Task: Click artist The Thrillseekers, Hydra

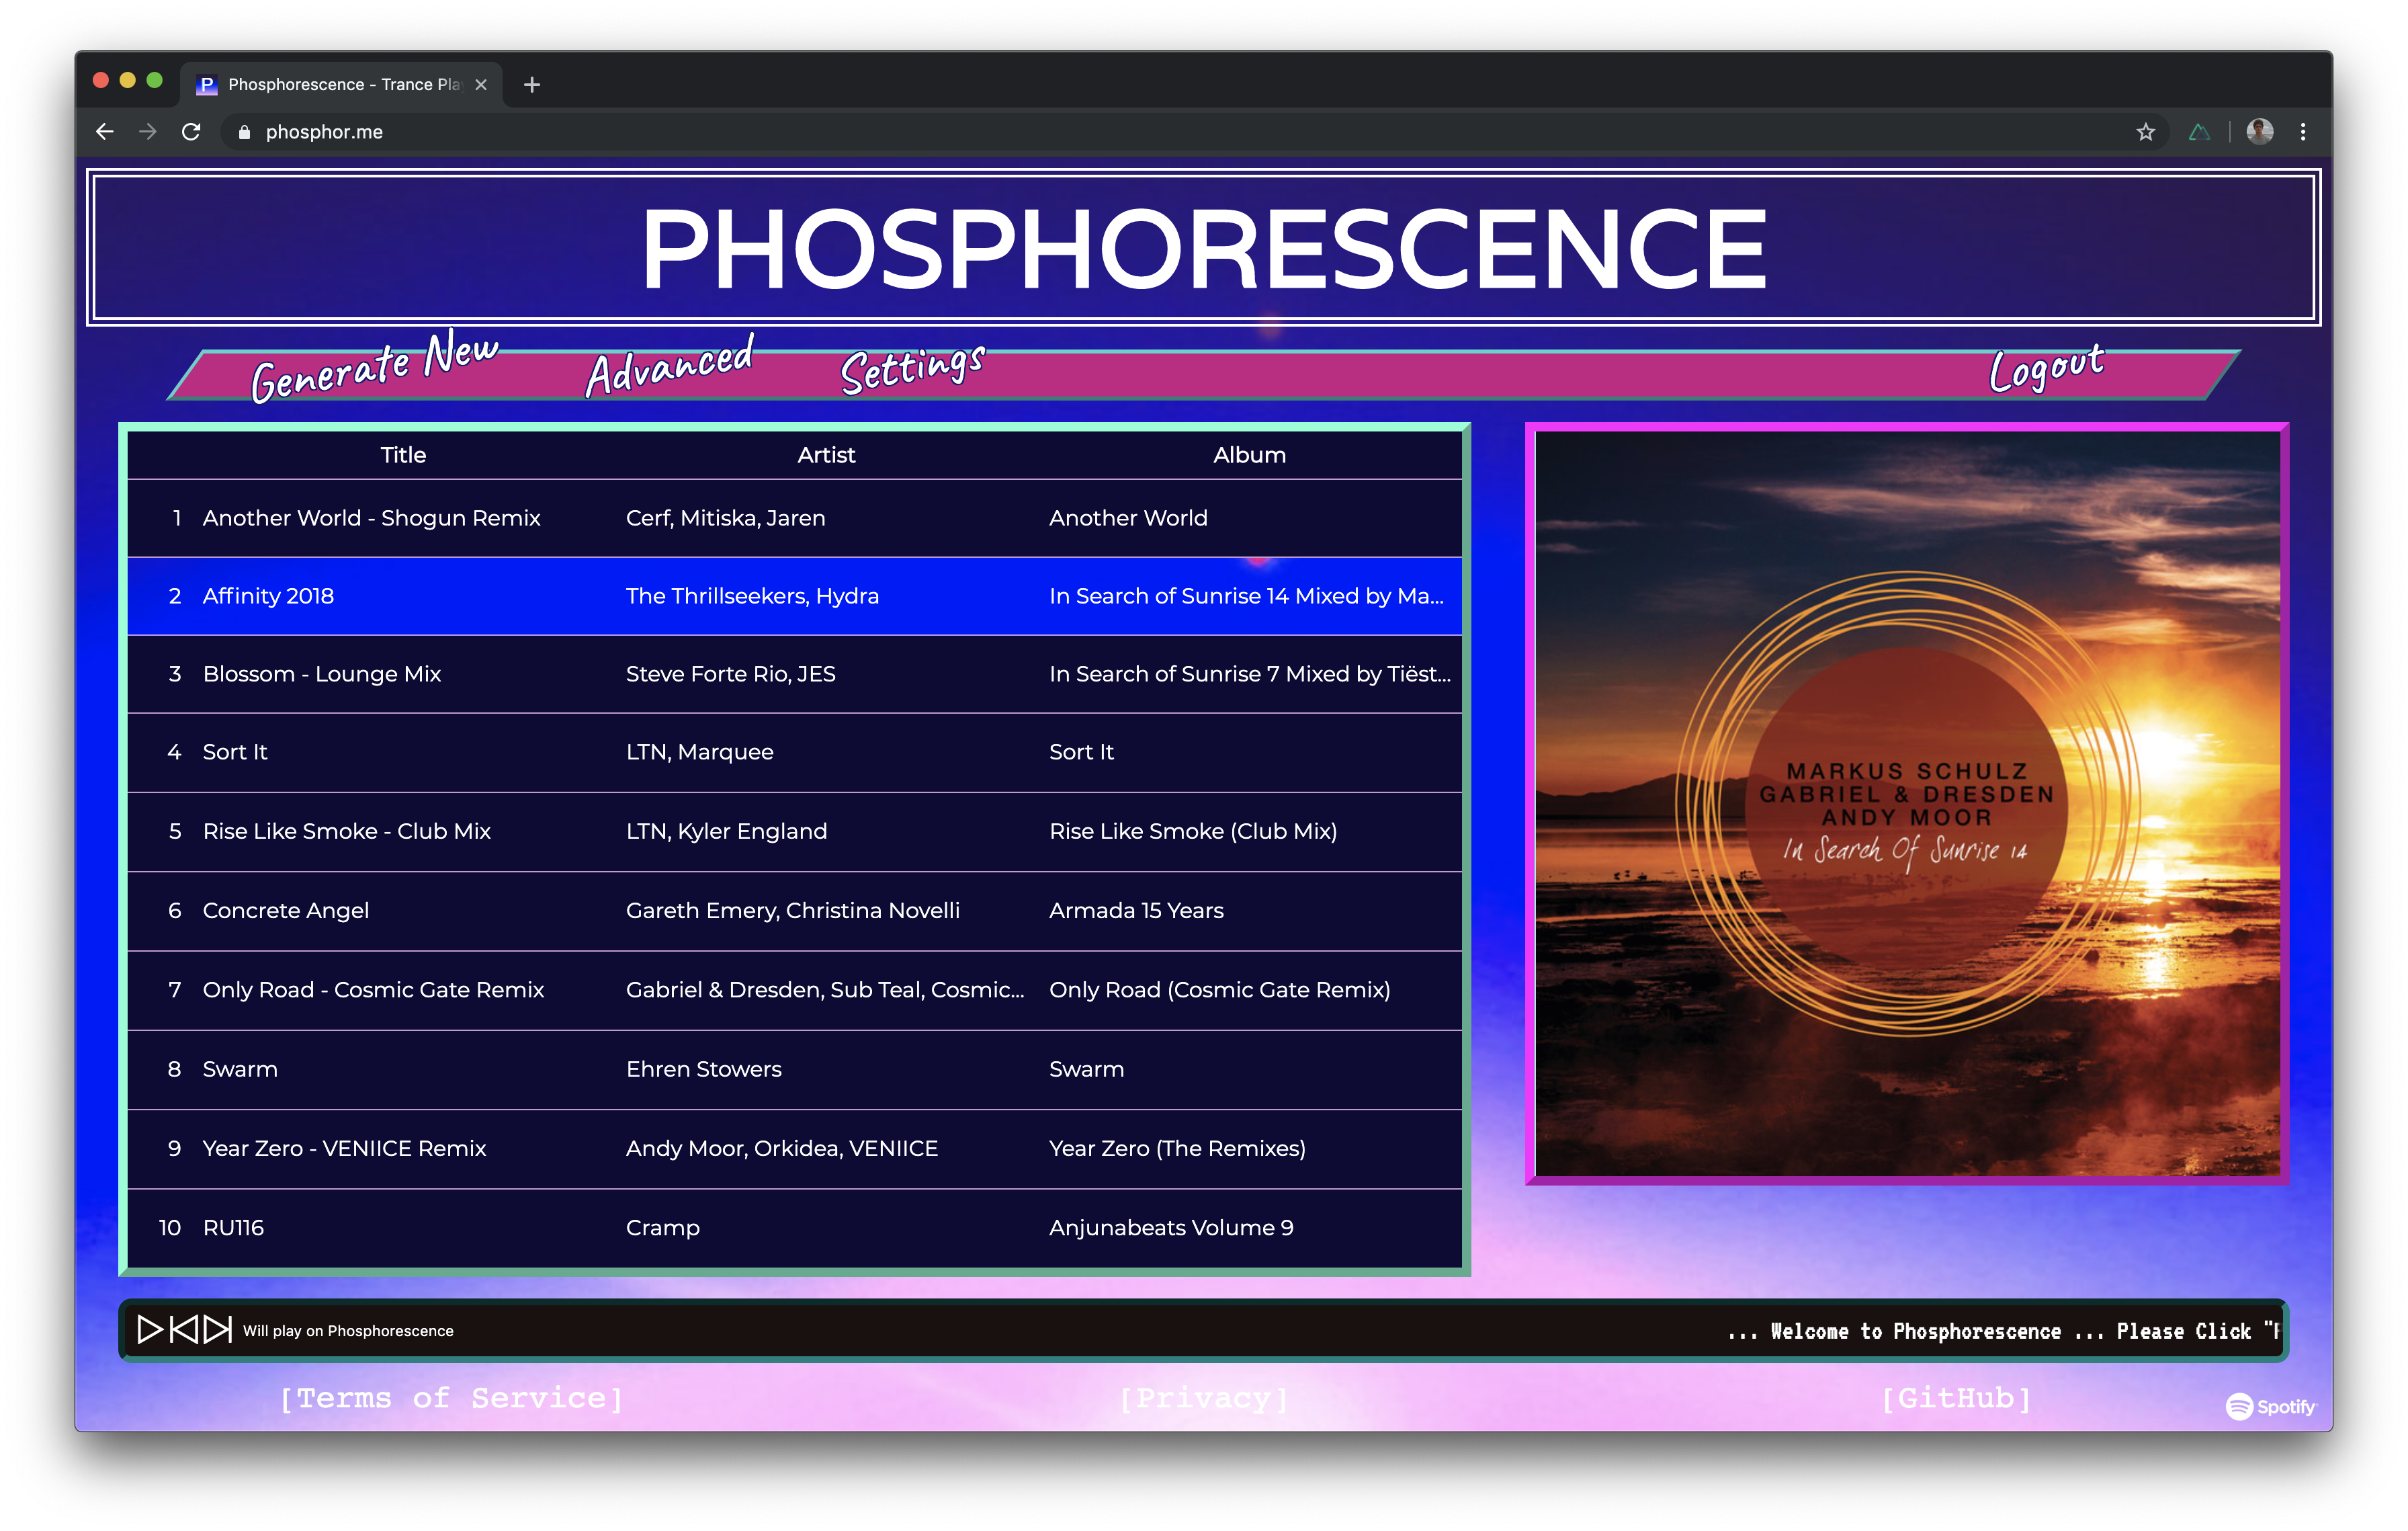Action: [752, 596]
